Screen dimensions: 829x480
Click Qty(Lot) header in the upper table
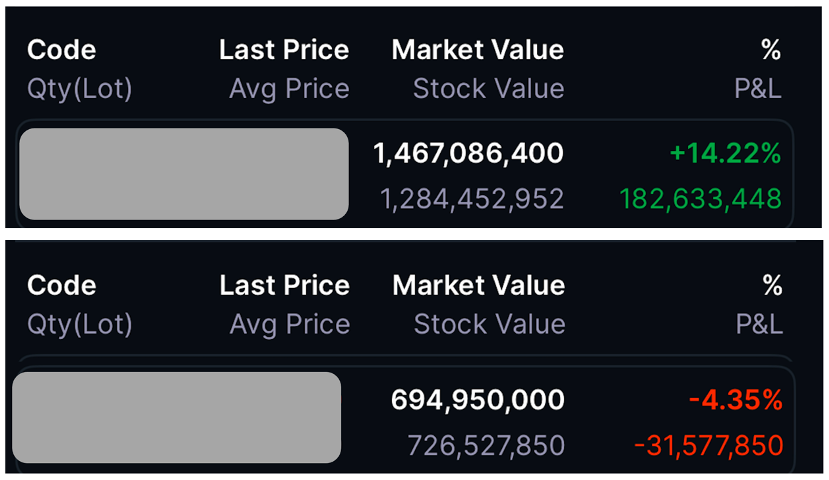(x=80, y=89)
